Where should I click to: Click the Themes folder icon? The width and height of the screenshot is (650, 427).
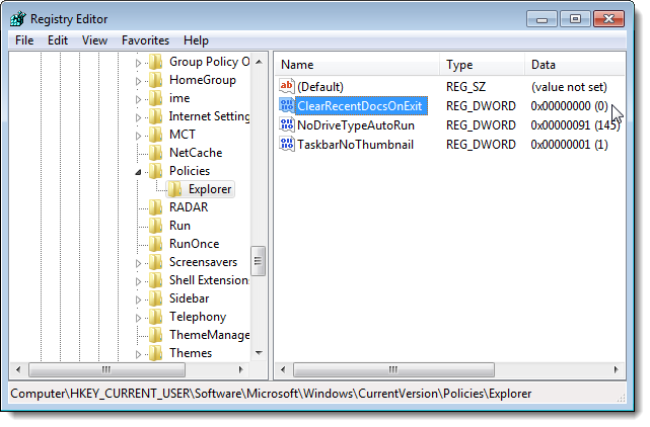pyautogui.click(x=156, y=354)
